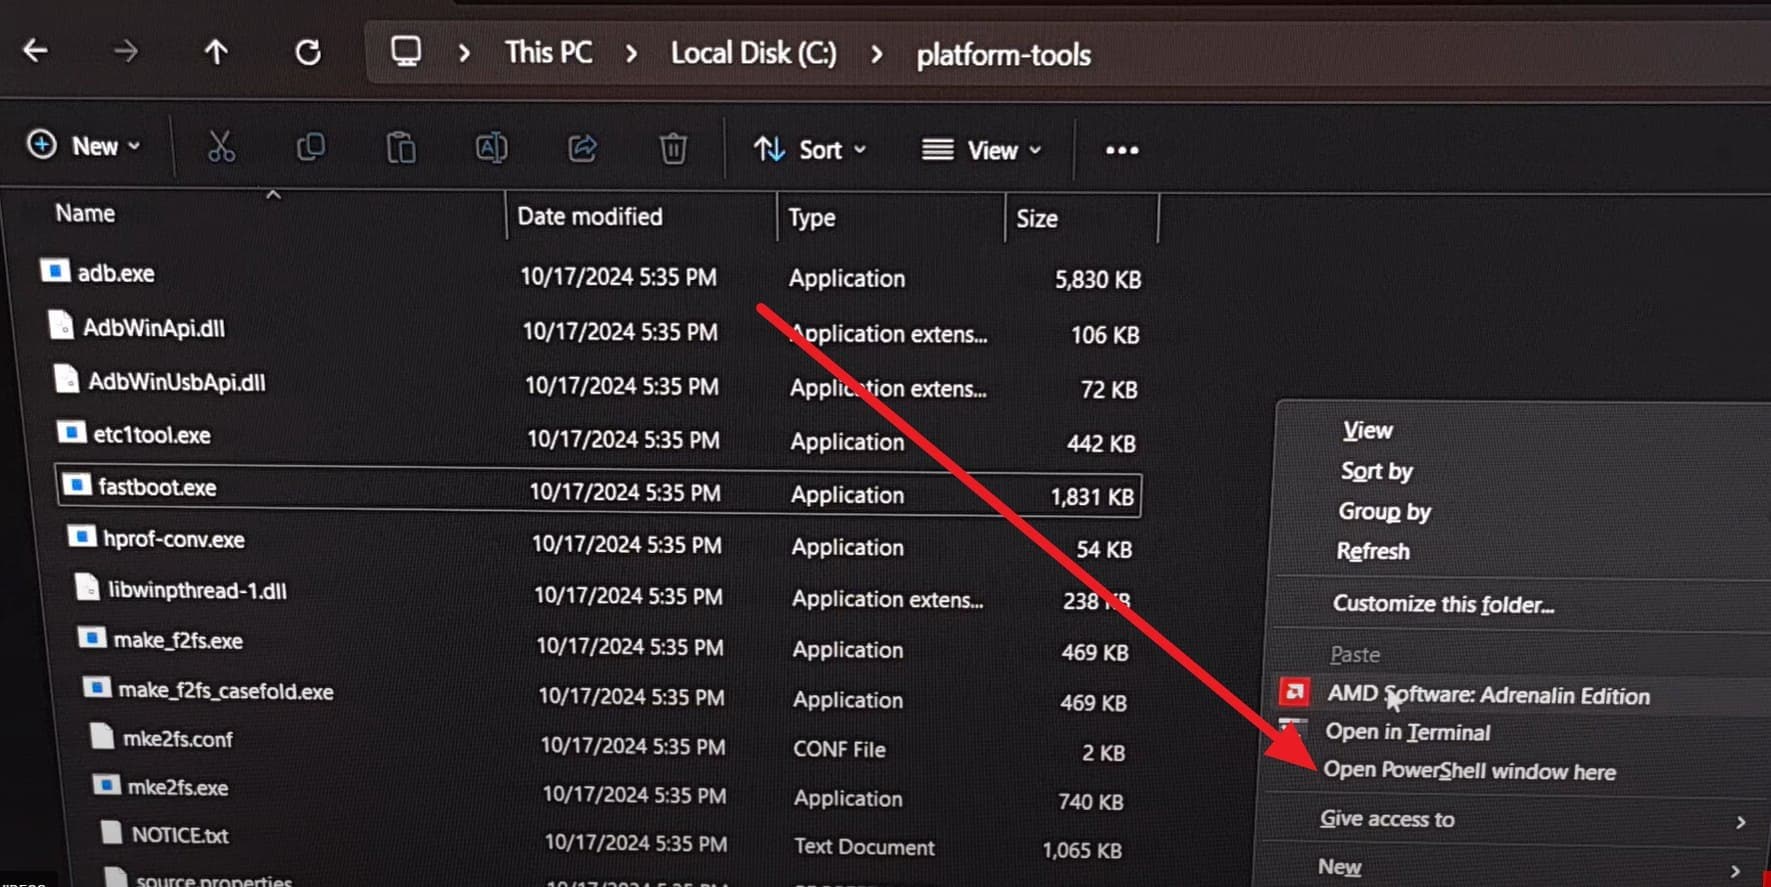Click the Paste clipboard icon in the toolbar
This screenshot has width=1771, height=887.
point(401,148)
